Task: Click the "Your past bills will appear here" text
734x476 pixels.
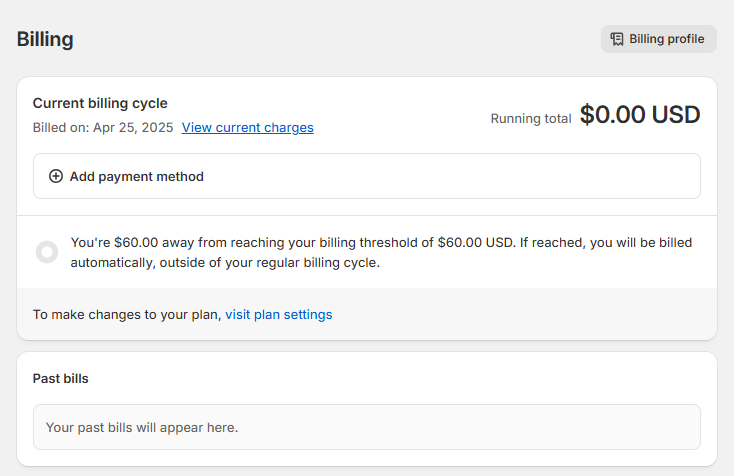Action: [142, 428]
